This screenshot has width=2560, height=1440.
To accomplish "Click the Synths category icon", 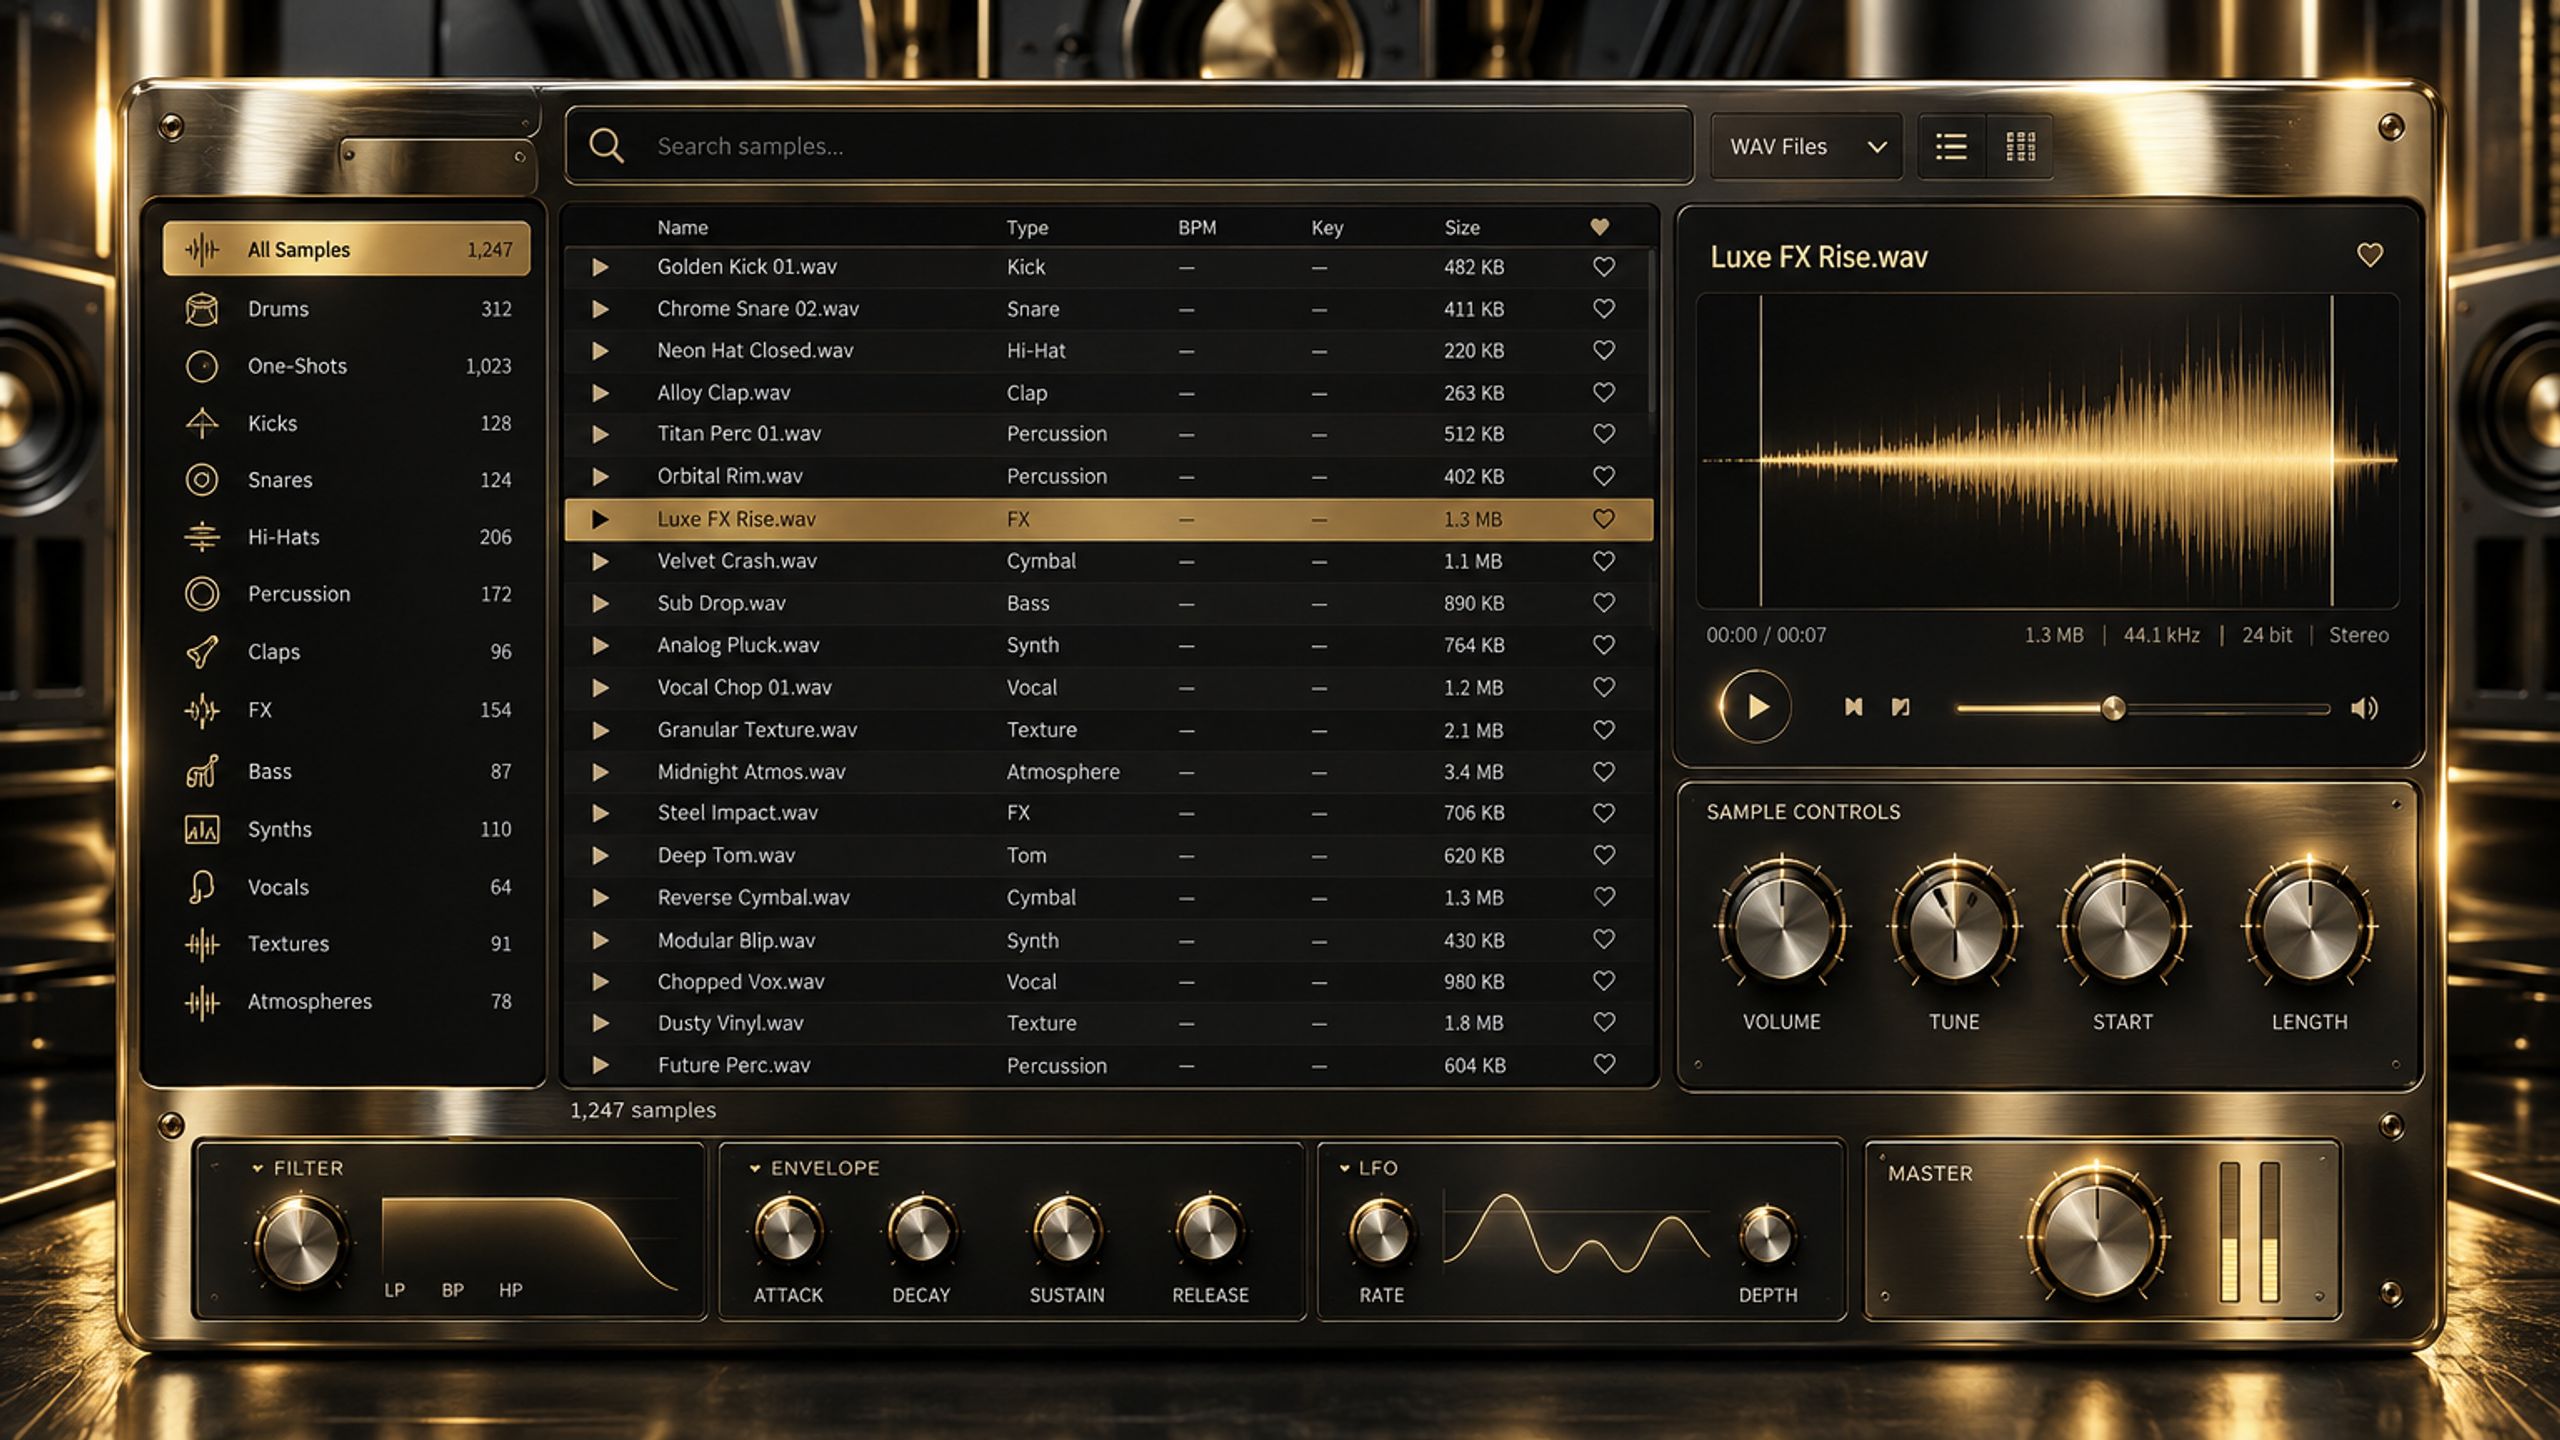I will tap(202, 829).
